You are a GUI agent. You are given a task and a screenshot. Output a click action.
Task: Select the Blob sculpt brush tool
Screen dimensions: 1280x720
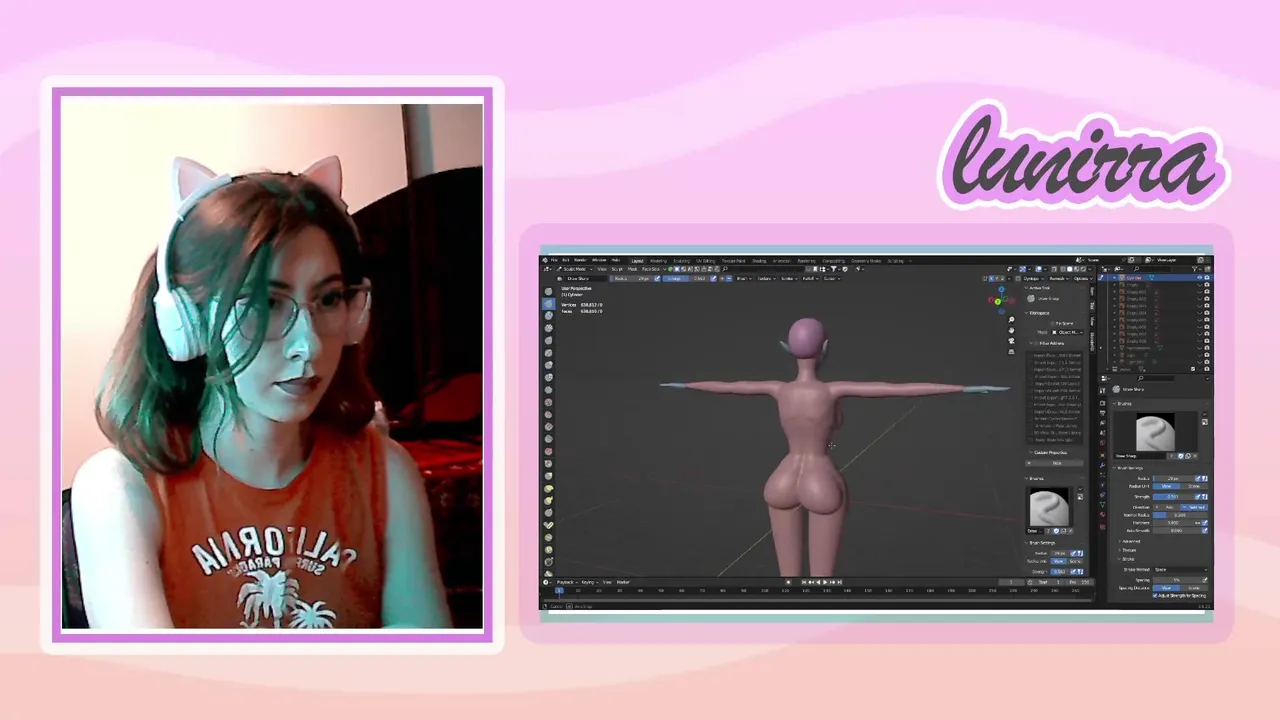coord(548,377)
